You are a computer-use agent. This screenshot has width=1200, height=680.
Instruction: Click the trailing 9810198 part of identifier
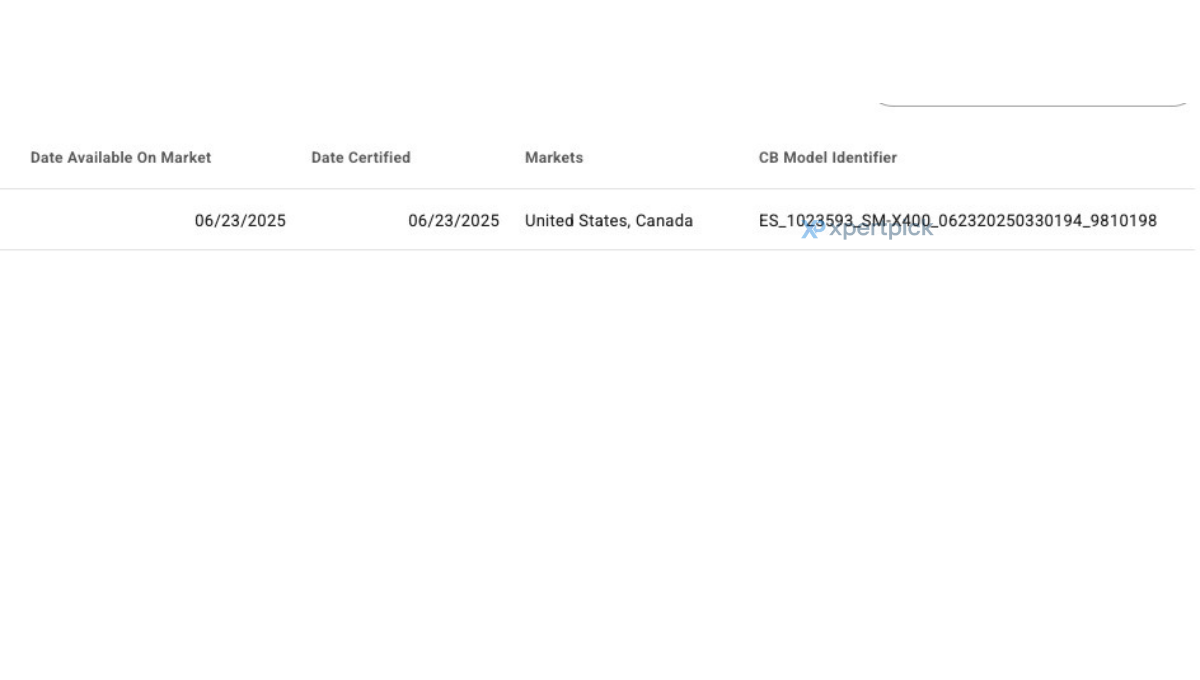point(1124,221)
